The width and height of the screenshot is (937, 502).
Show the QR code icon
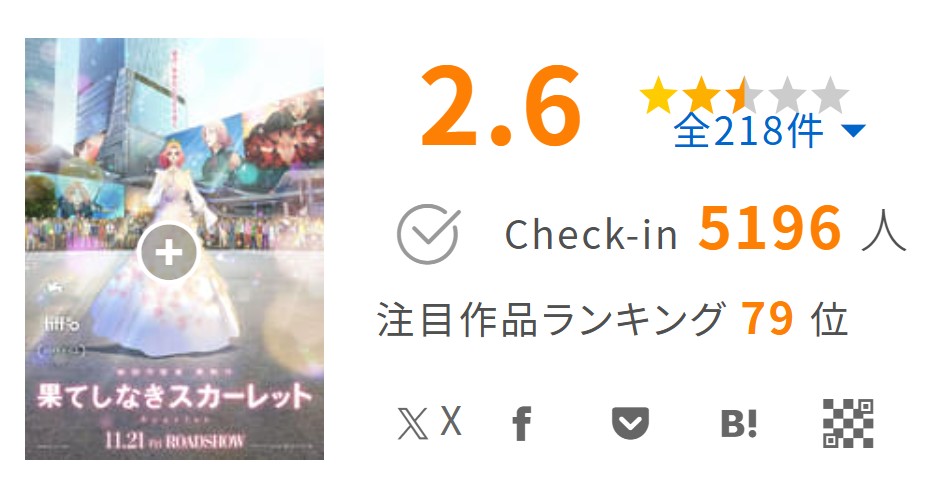(848, 423)
